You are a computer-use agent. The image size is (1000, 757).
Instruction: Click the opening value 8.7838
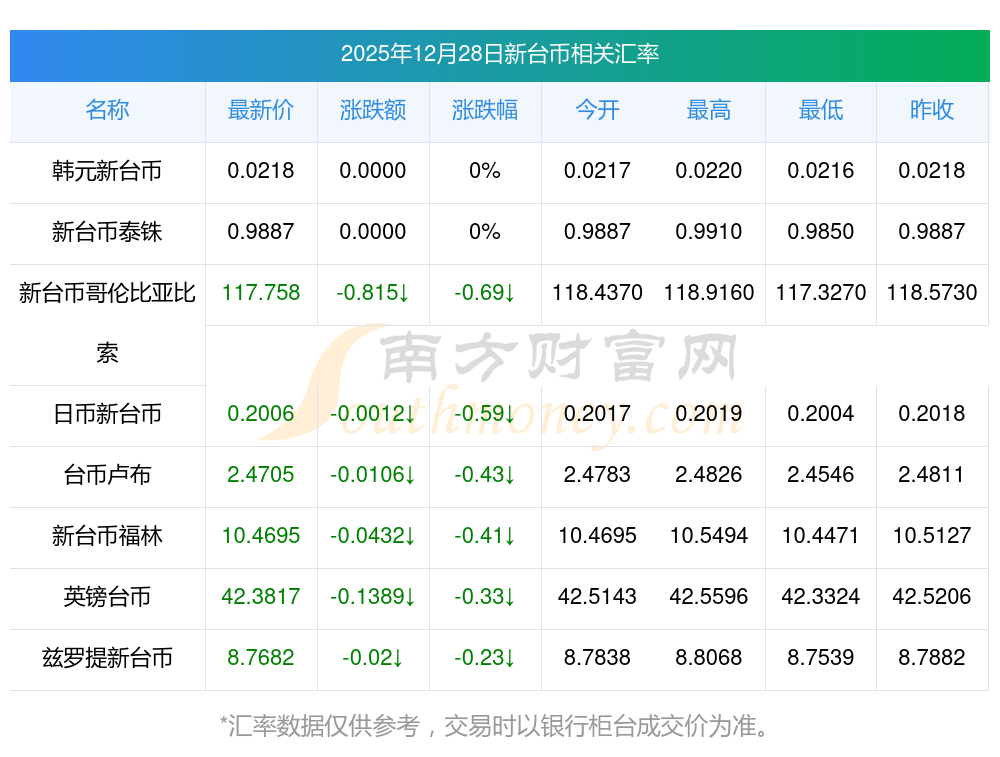(x=597, y=658)
